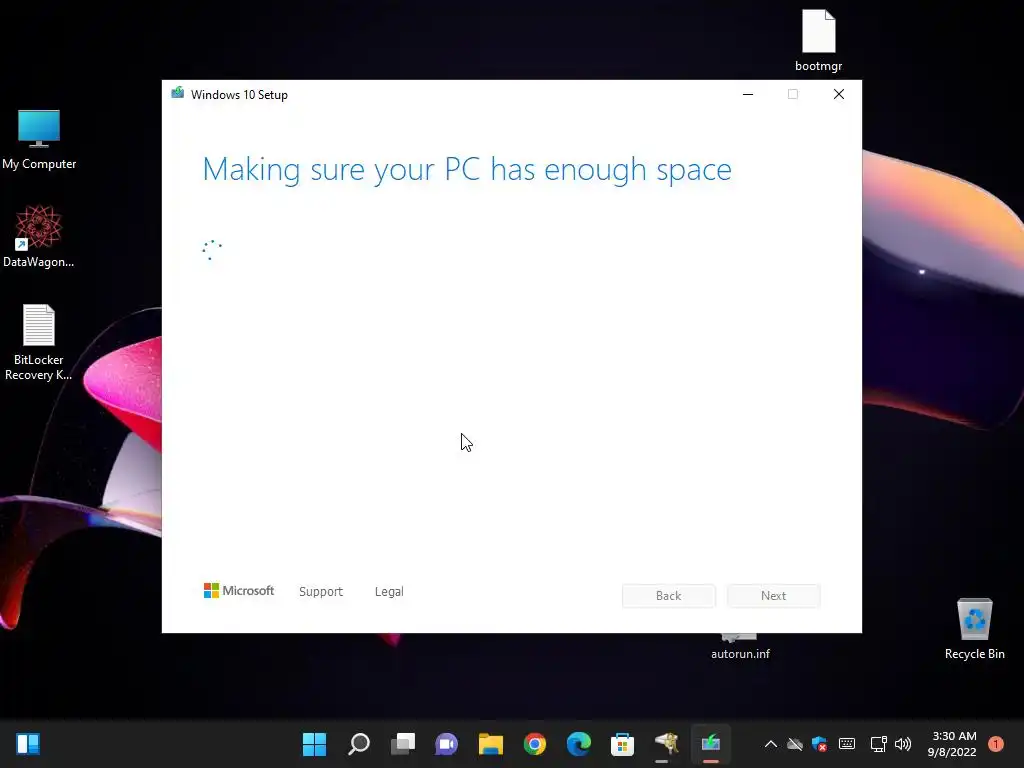1024x768 pixels.
Task: Open the notification badge in the taskbar
Action: coord(996,744)
